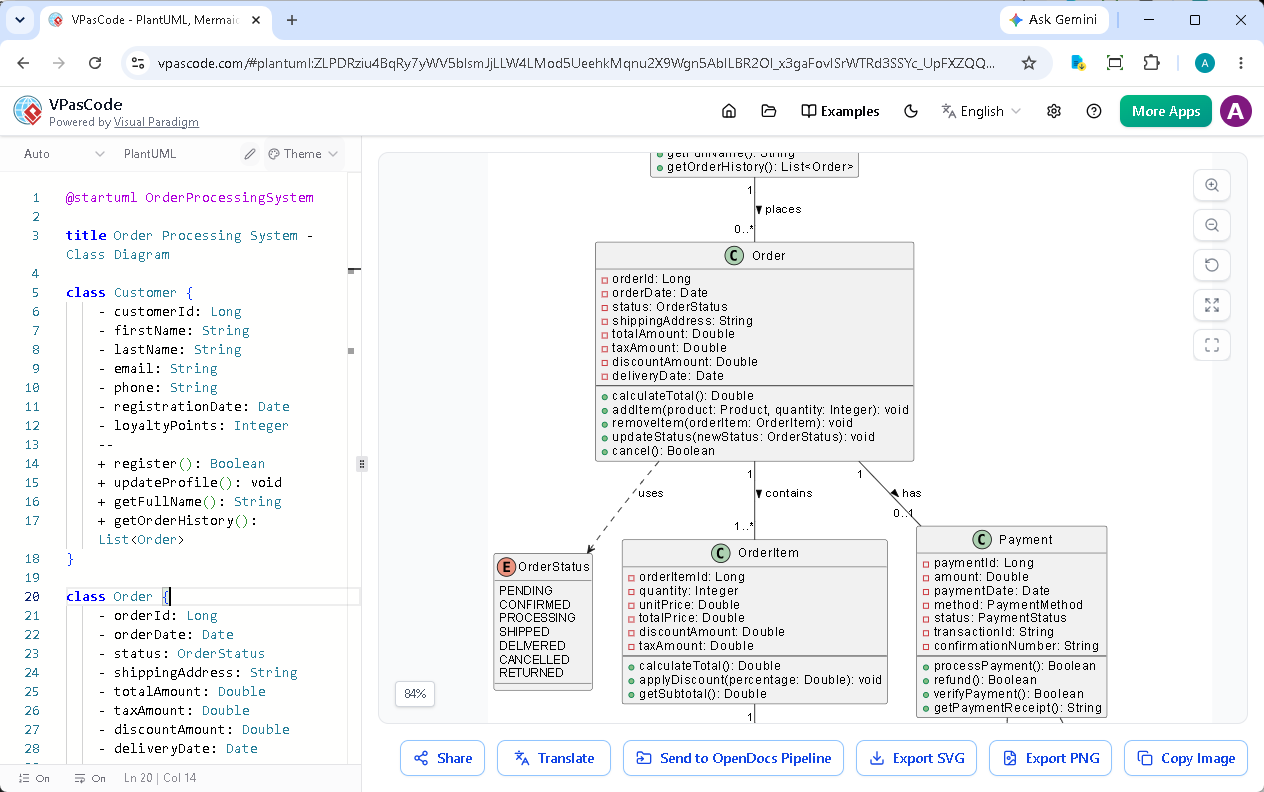
Task: Click the OrderItem class header in diagram
Action: point(755,553)
